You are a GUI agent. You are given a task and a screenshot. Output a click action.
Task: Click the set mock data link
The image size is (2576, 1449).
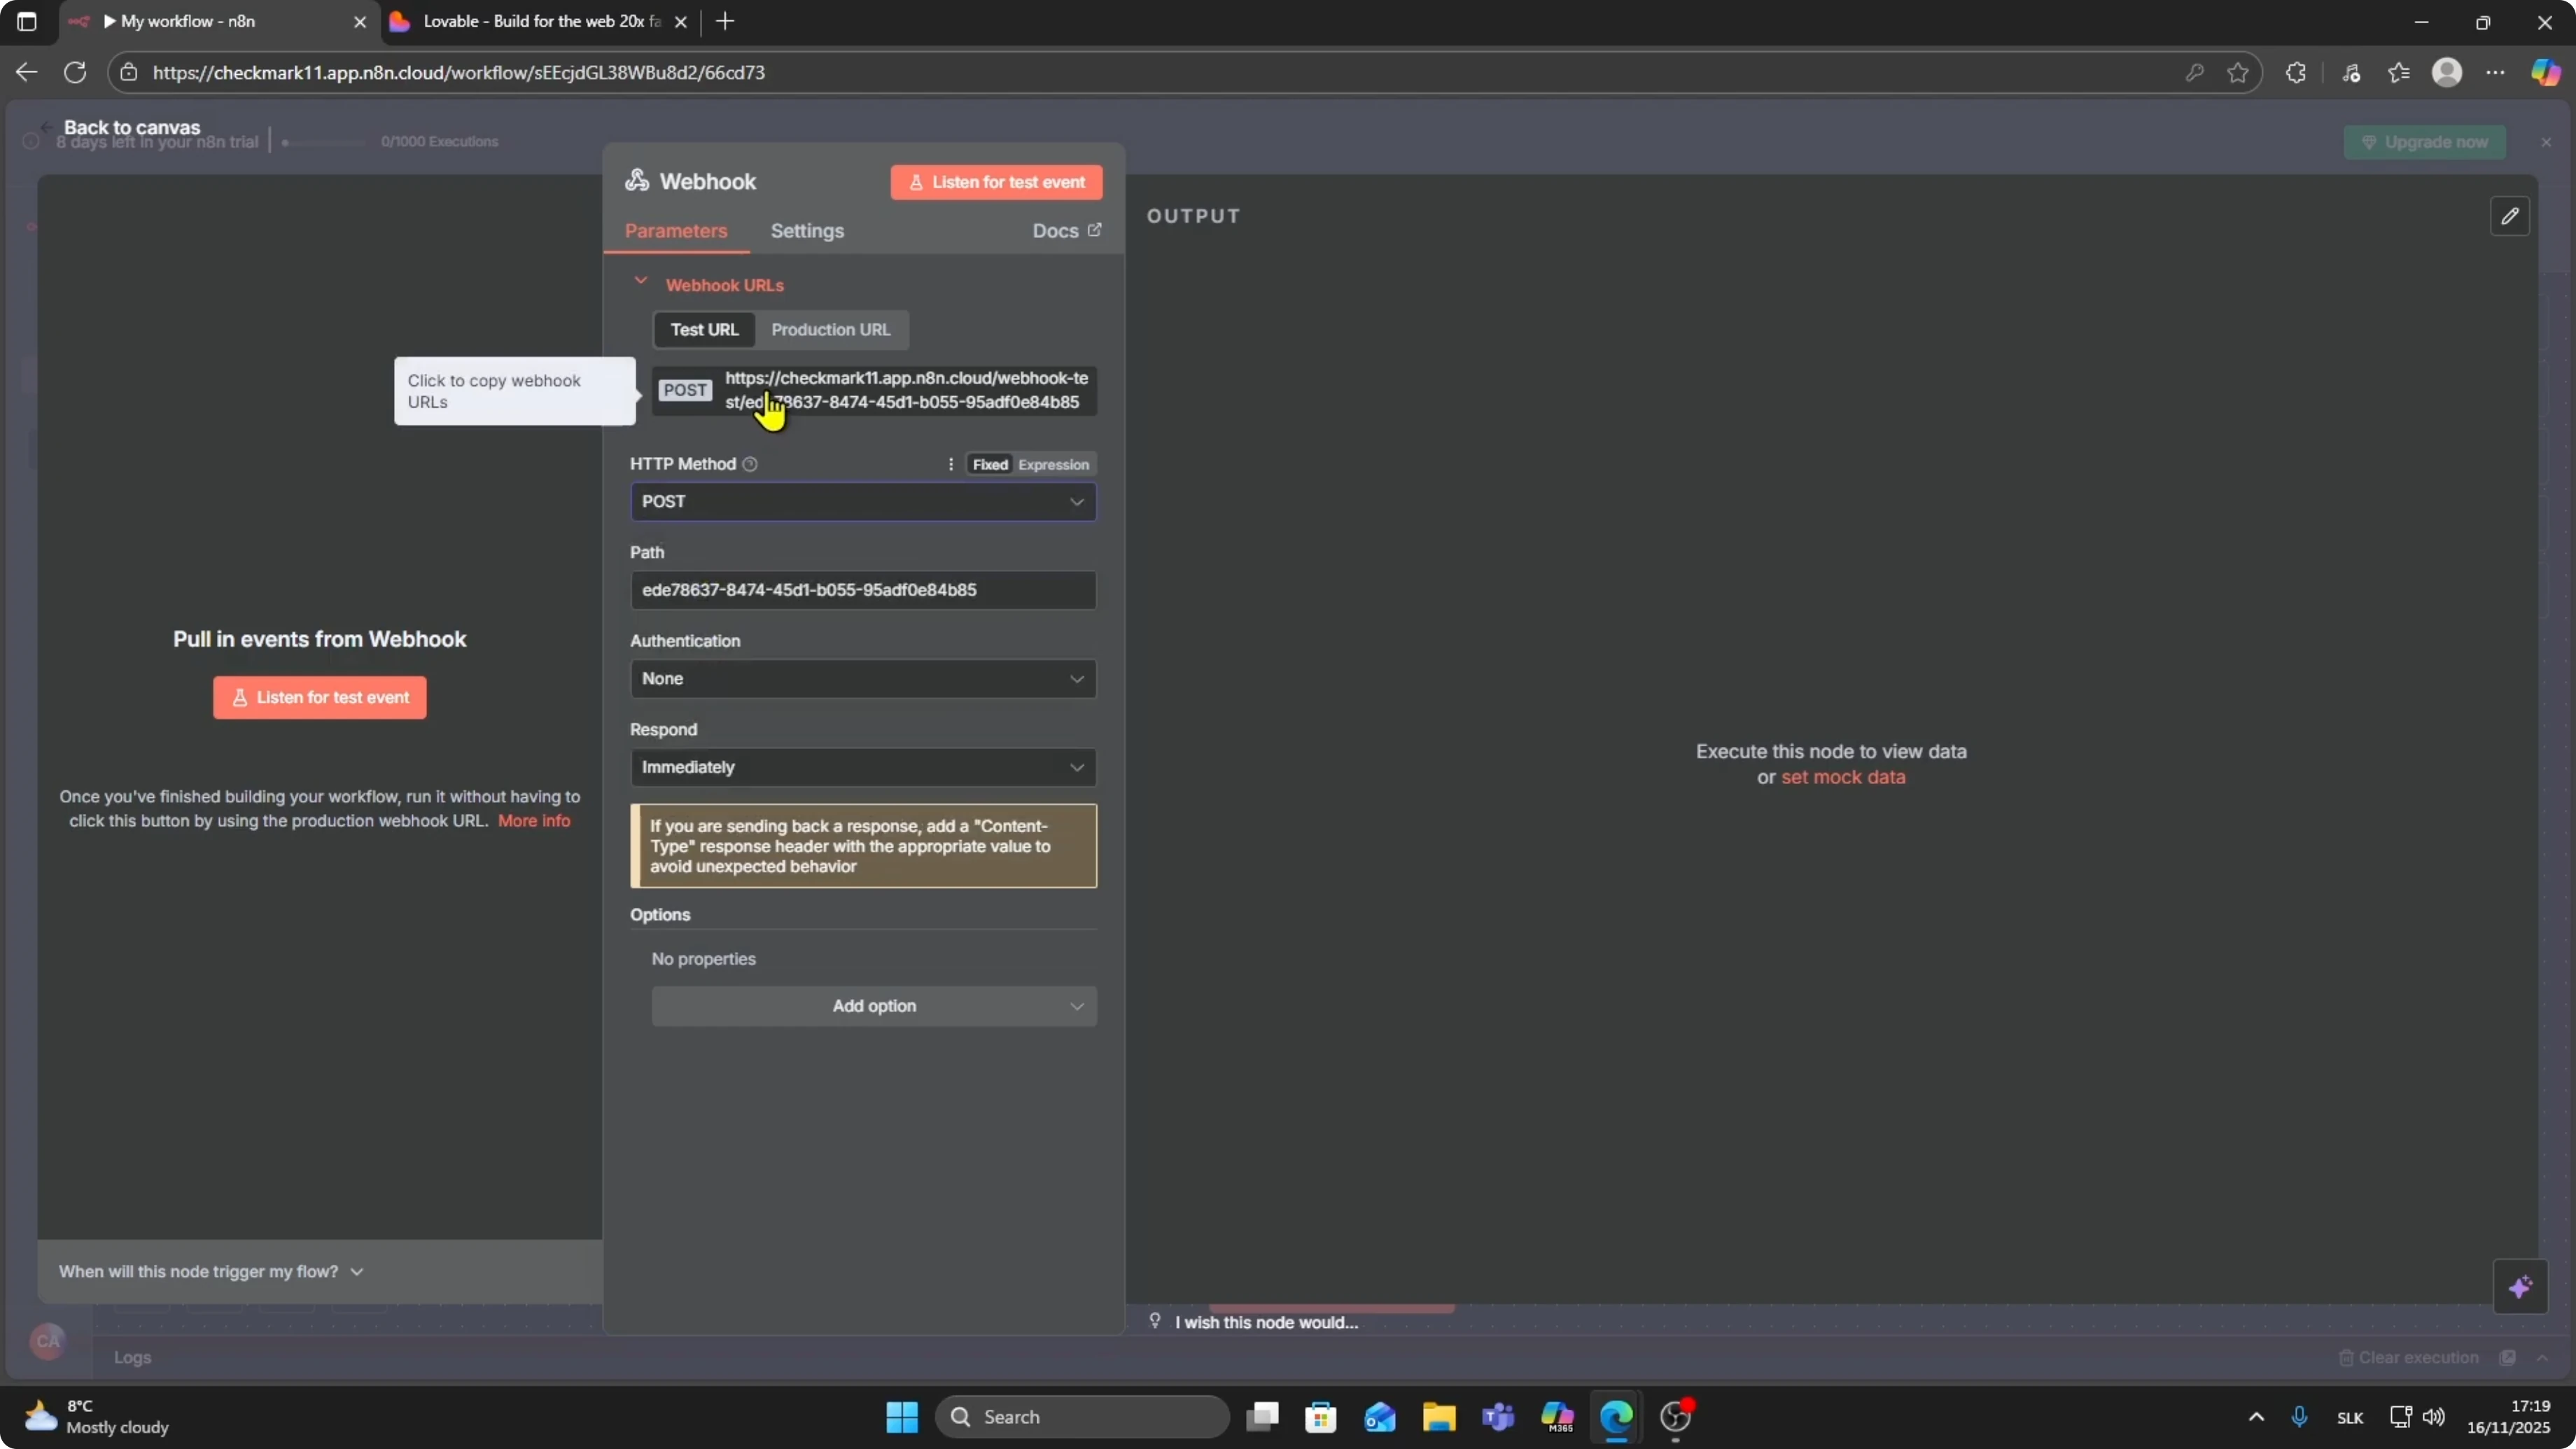[1843, 777]
